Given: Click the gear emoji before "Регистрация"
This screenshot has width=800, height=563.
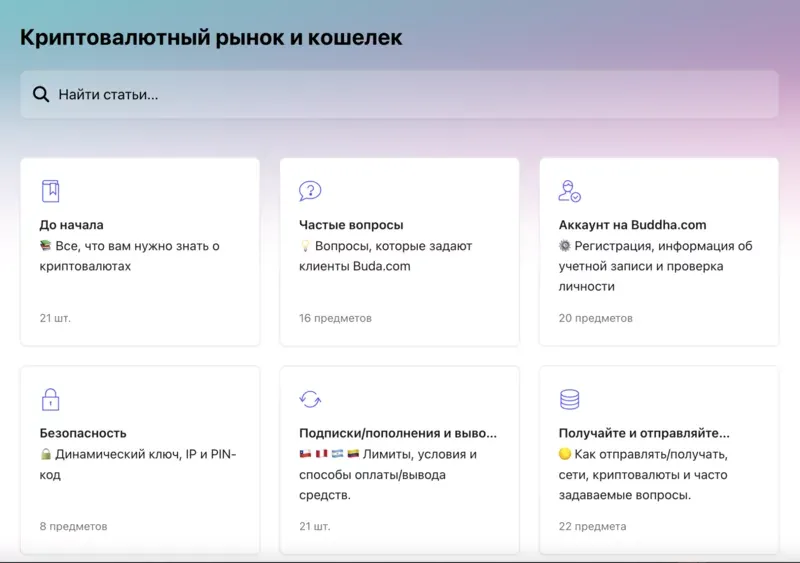Looking at the screenshot, I should (x=564, y=246).
